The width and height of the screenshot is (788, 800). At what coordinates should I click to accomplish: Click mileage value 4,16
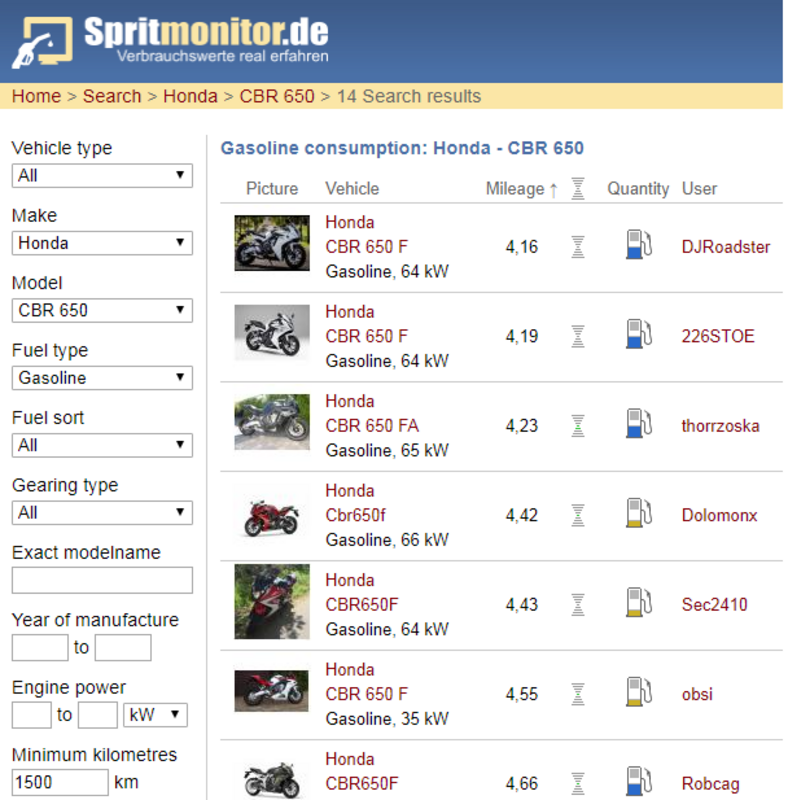pos(522,247)
